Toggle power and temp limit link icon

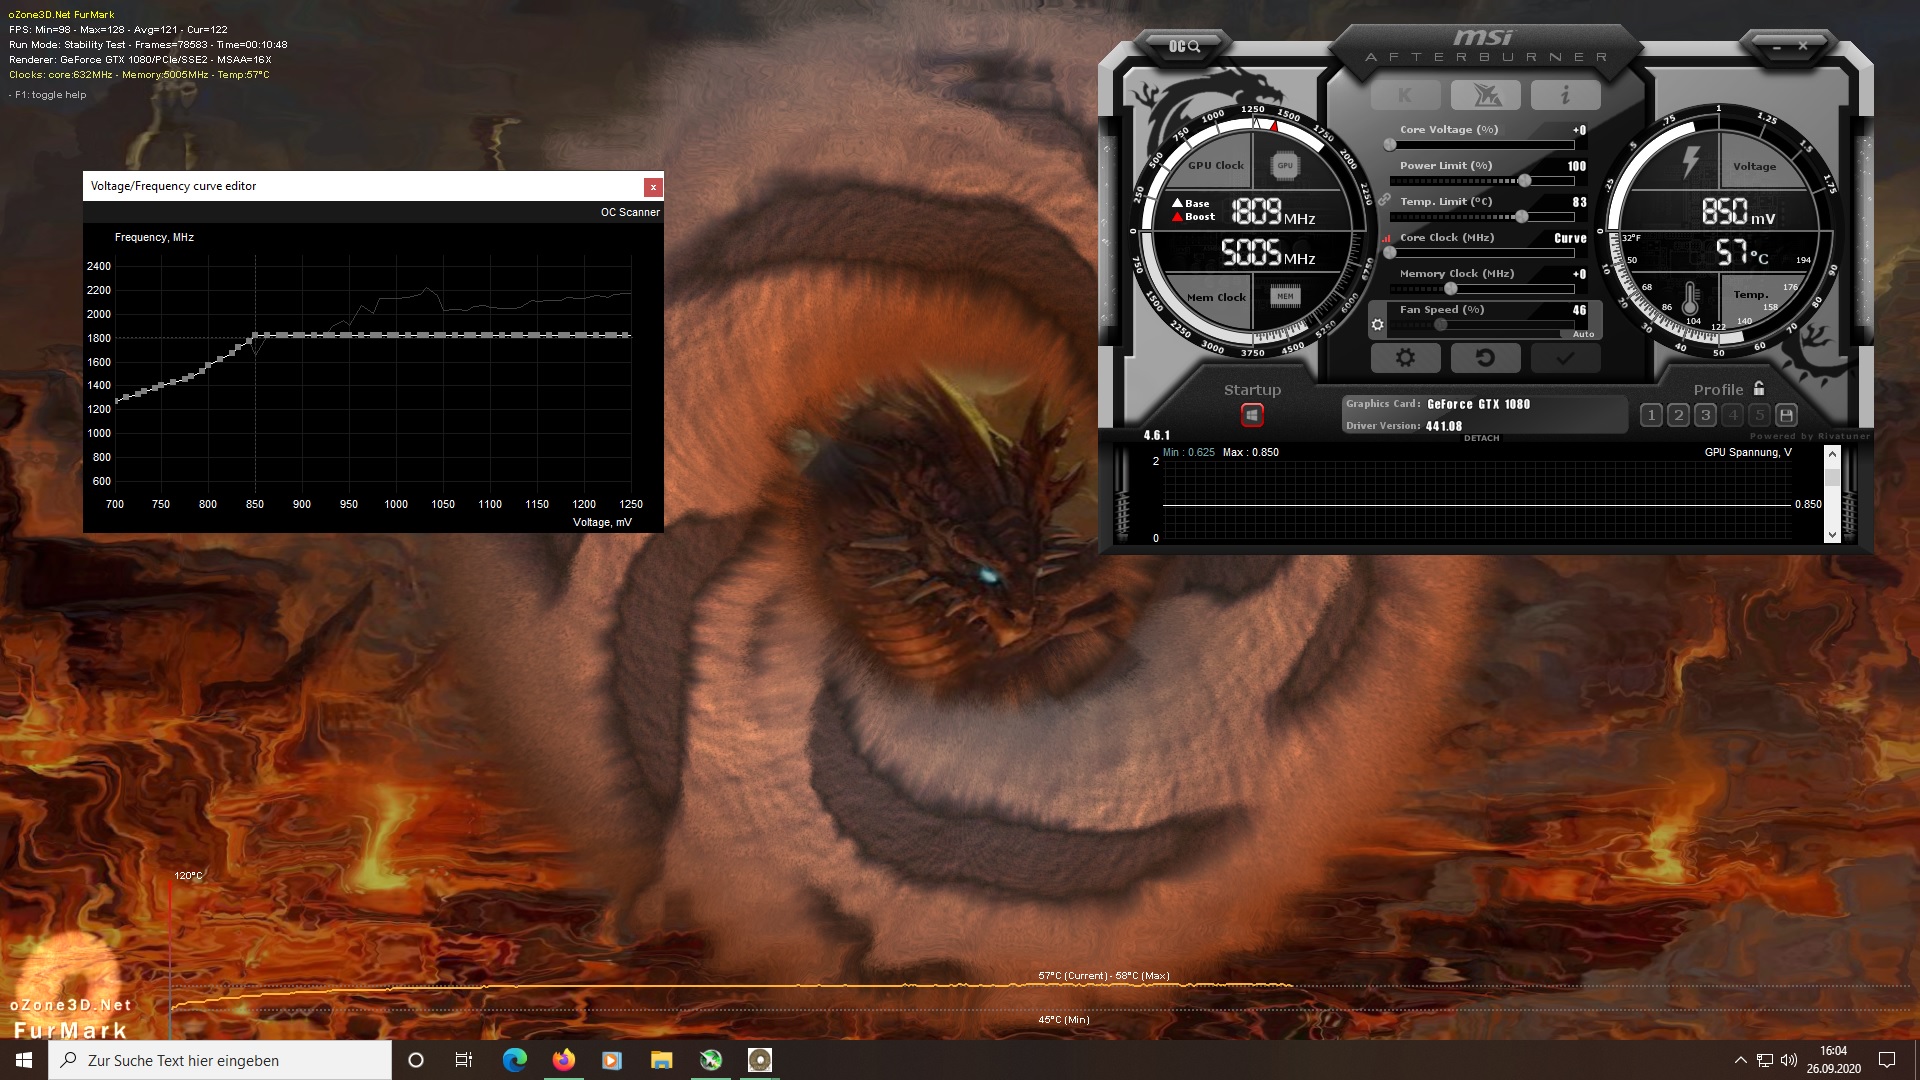1384,200
